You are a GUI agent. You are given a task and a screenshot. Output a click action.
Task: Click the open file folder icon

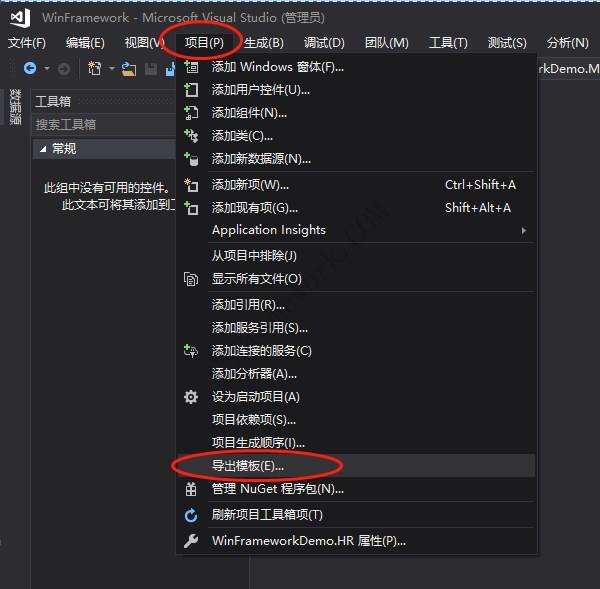point(130,68)
